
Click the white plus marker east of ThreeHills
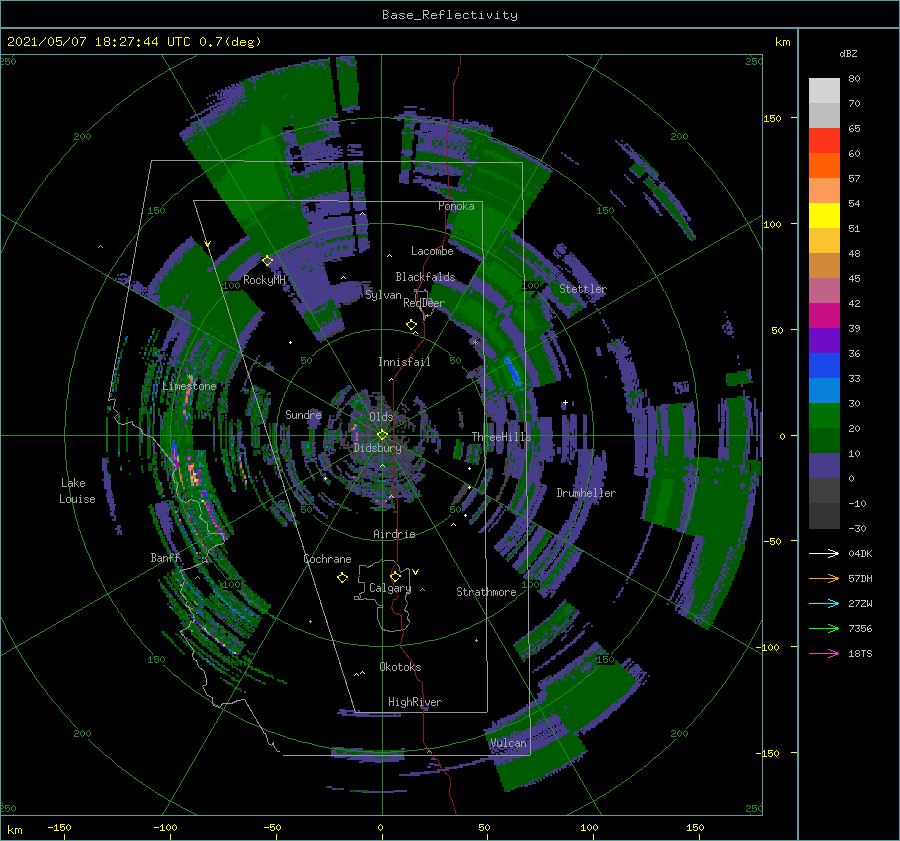(x=565, y=402)
